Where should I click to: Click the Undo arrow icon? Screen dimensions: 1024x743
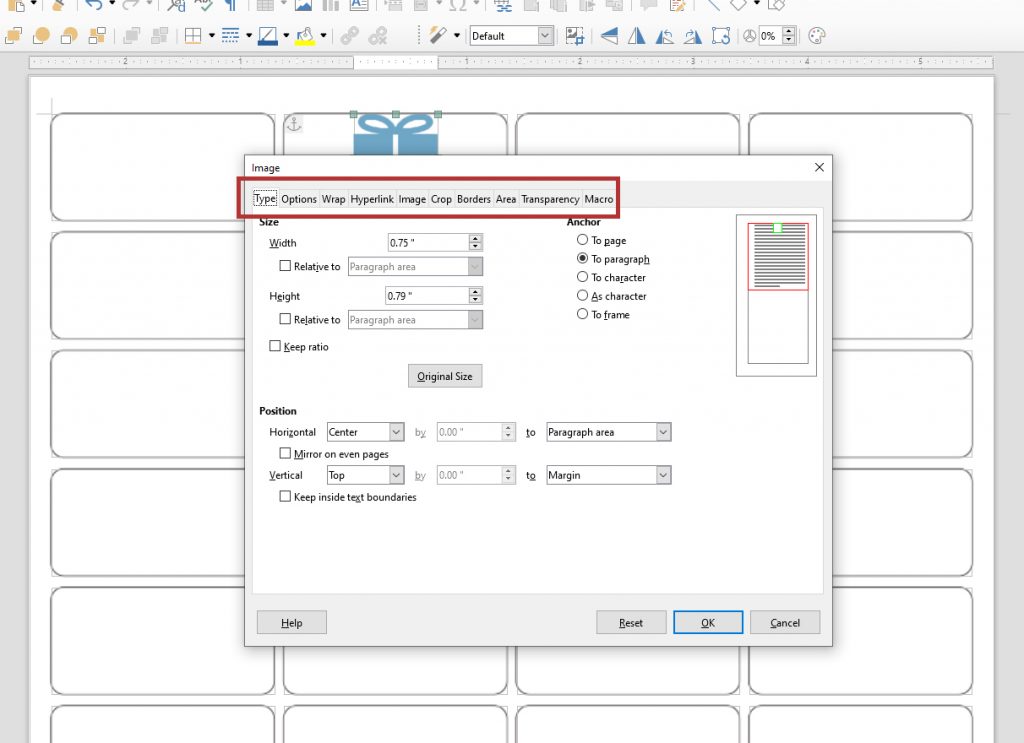point(93,5)
